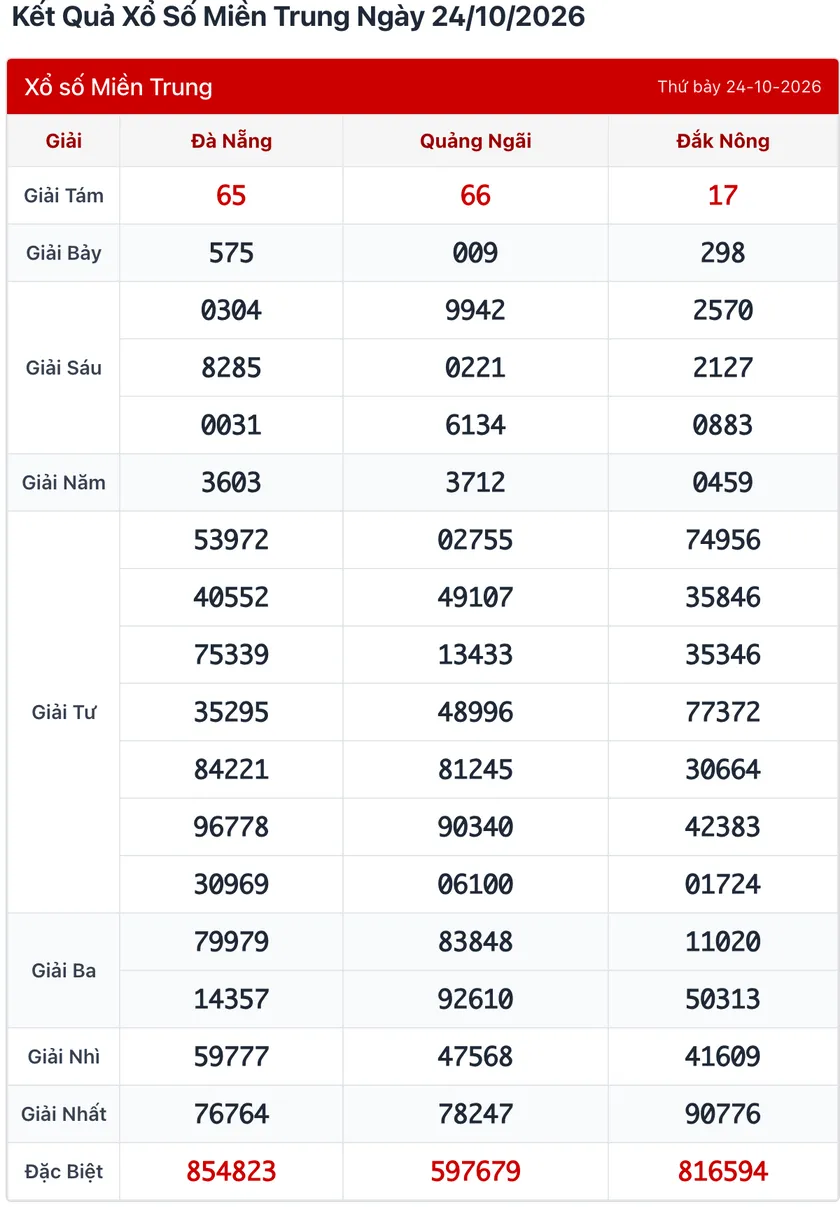
Task: Click first prize number 76764
Action: [231, 1114]
